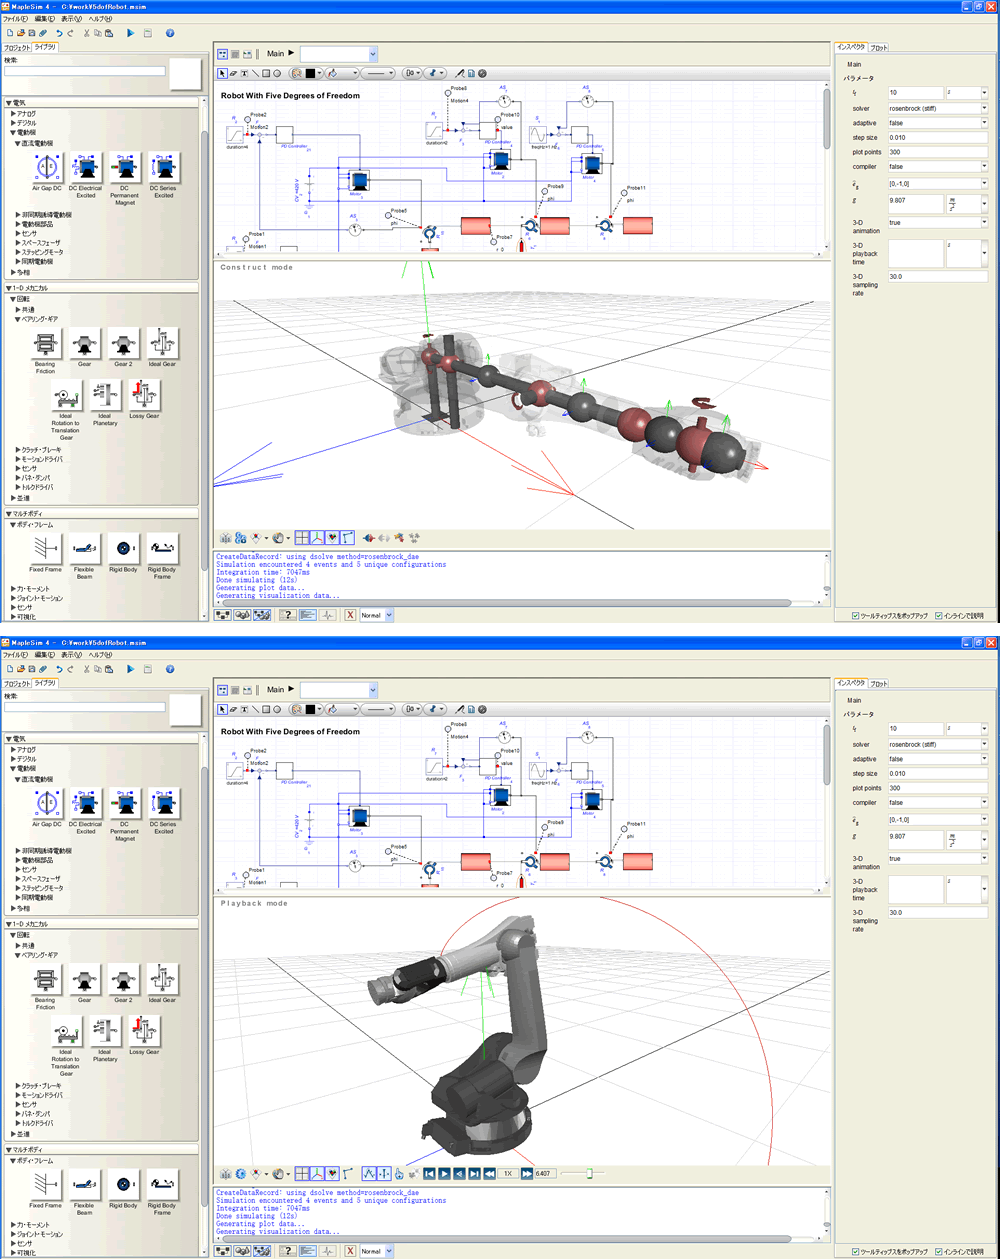This screenshot has height=1259, width=1003.
Task: Click the Redo arrow in lower window toolbar
Action: (71, 669)
